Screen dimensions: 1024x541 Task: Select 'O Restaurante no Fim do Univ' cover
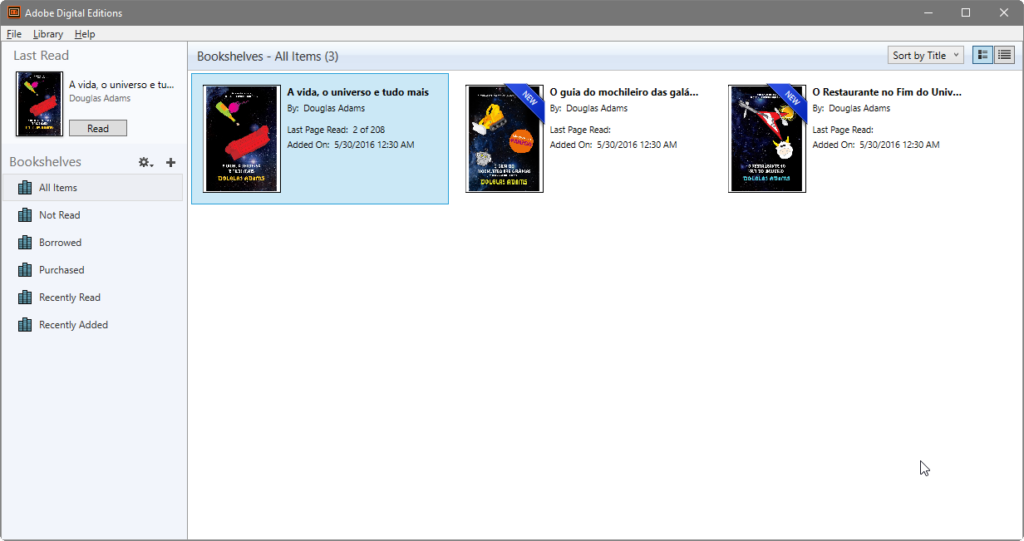tap(767, 139)
